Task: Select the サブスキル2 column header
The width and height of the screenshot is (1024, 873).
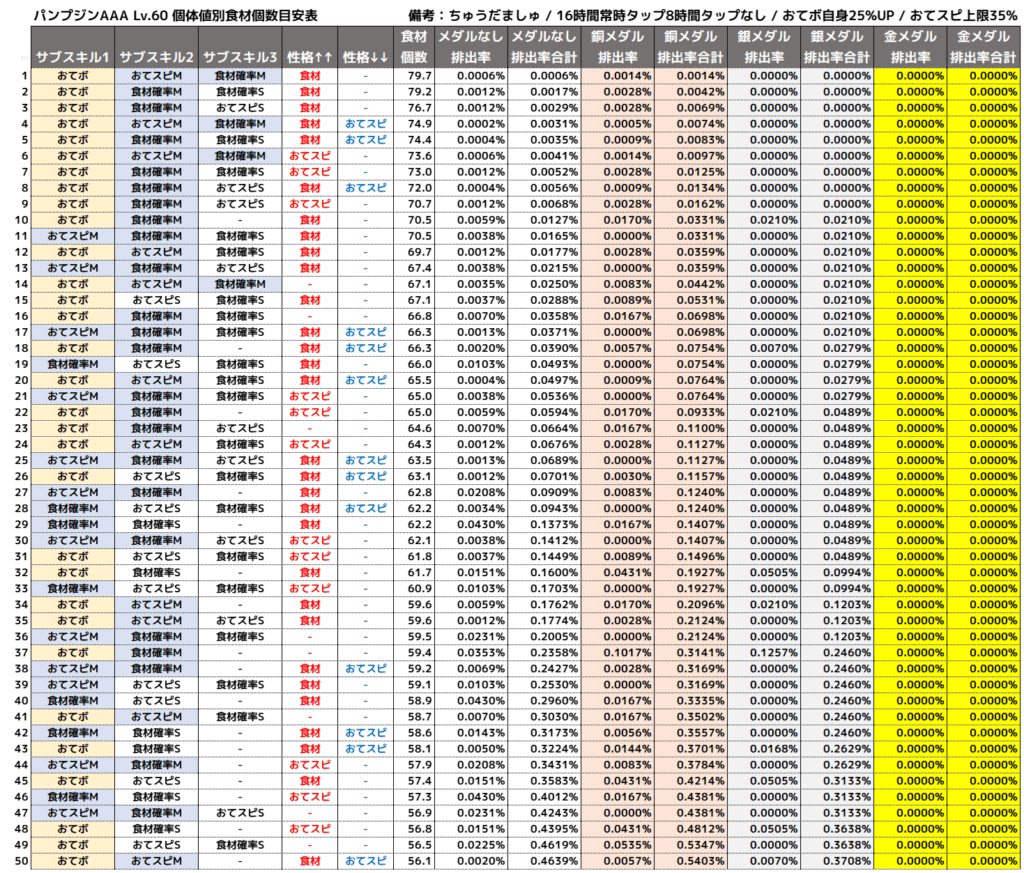Action: point(156,57)
